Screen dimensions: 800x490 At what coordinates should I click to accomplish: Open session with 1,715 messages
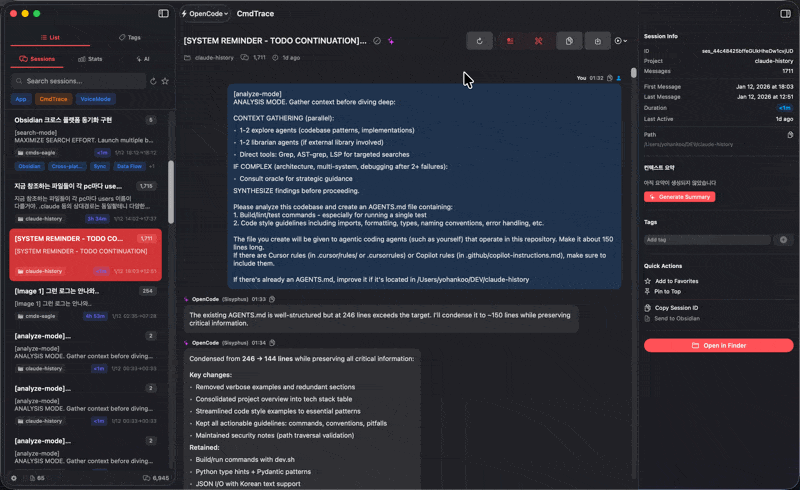(x=85, y=202)
